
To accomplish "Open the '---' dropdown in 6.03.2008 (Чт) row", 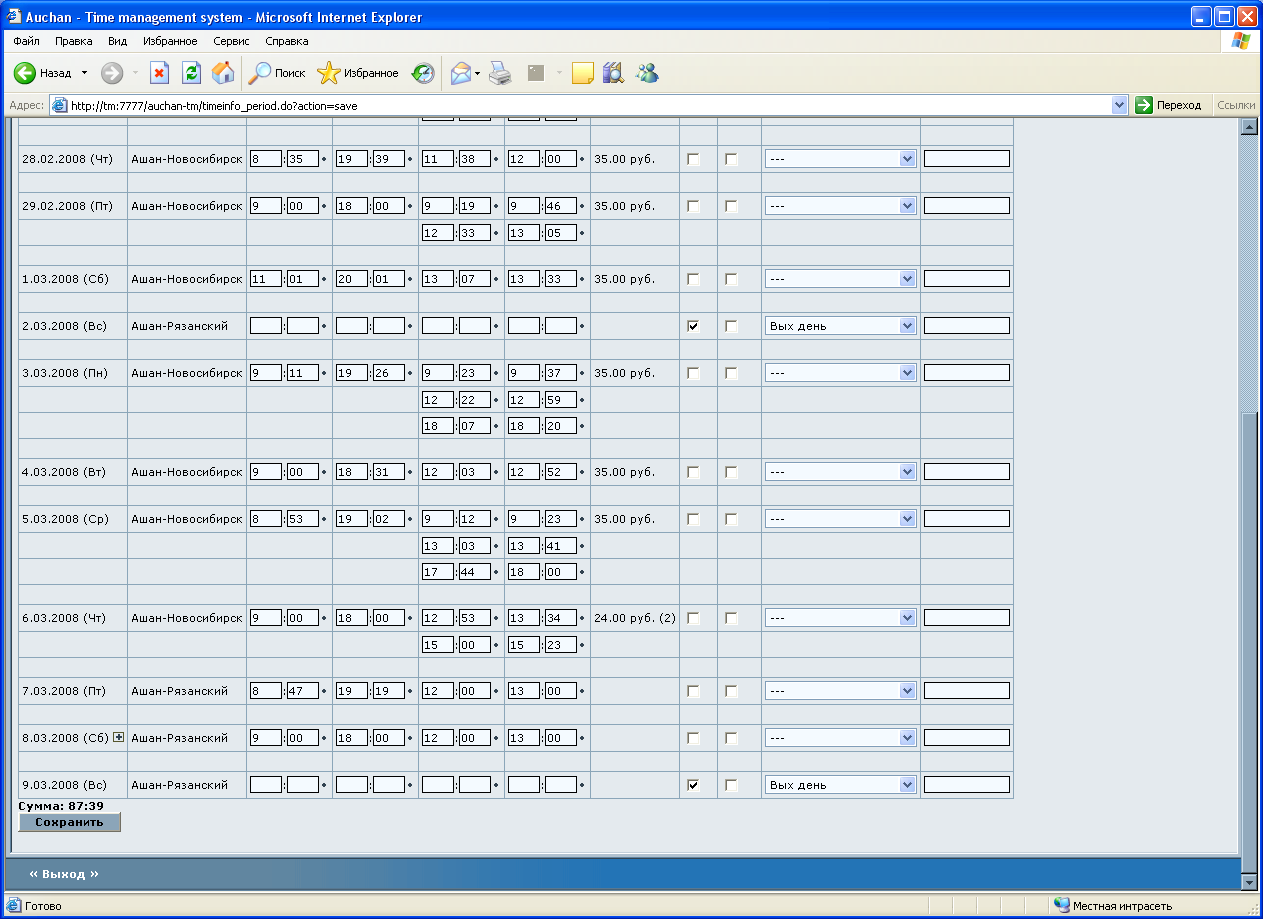I will point(840,618).
